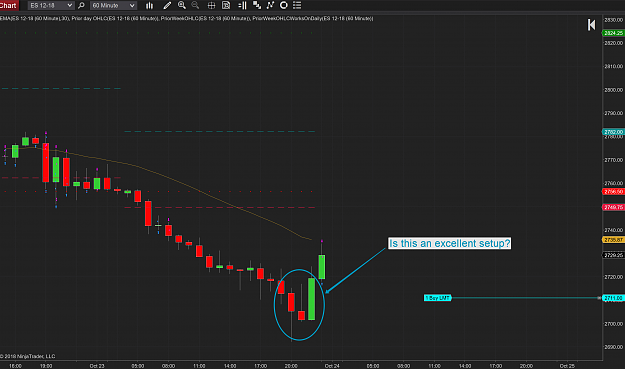Open the bar chart style icon
Image resolution: width=625 pixels, height=369 pixels.
[149, 5]
